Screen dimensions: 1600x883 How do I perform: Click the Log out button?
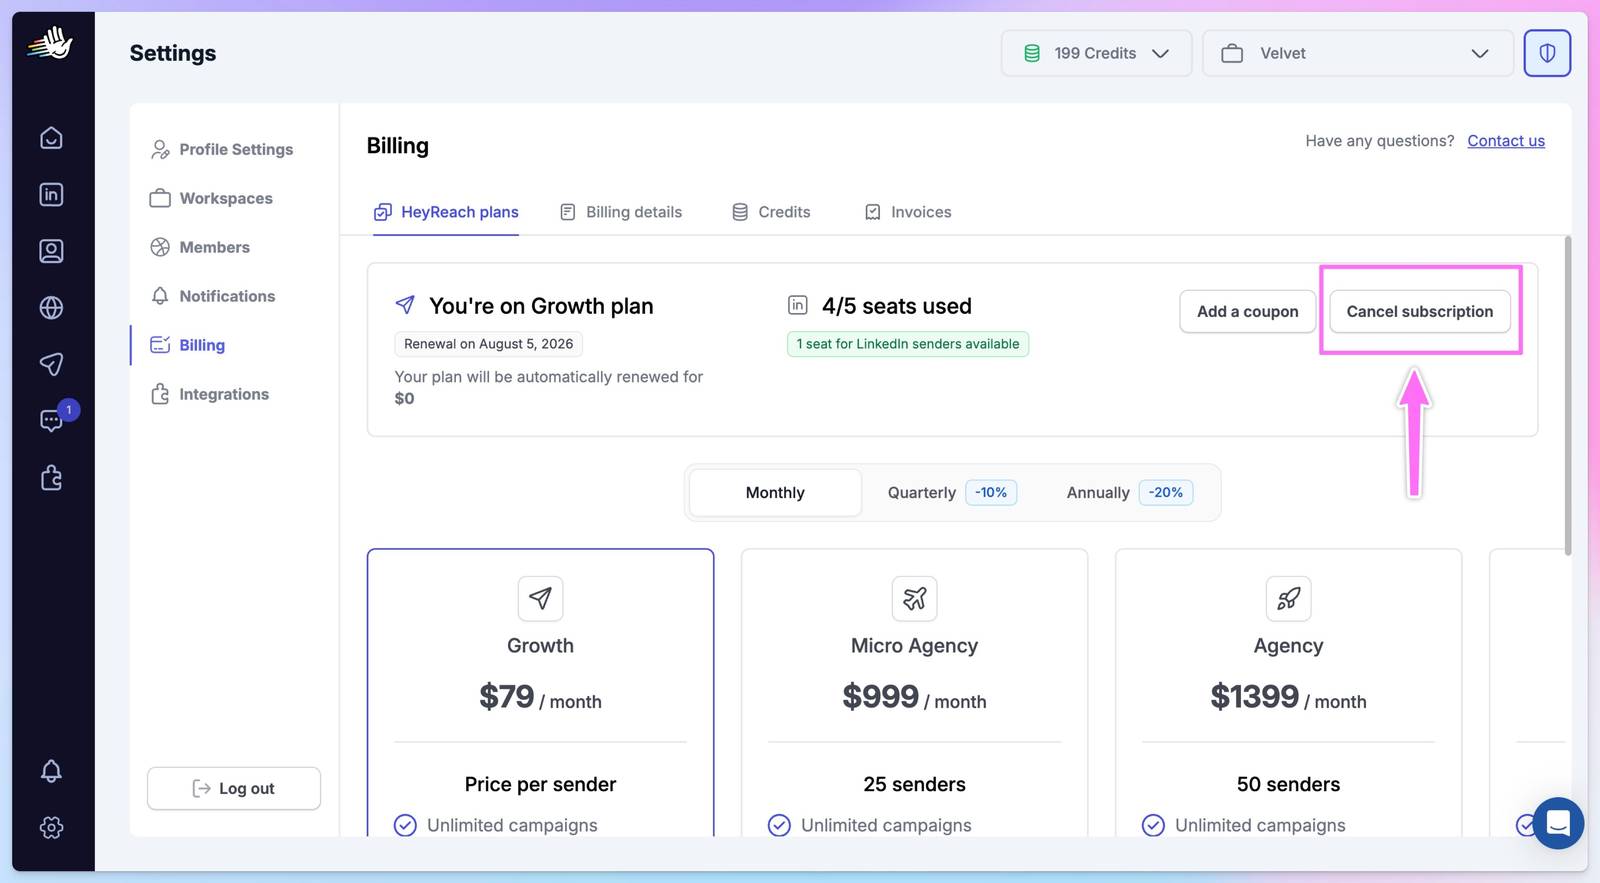point(234,788)
